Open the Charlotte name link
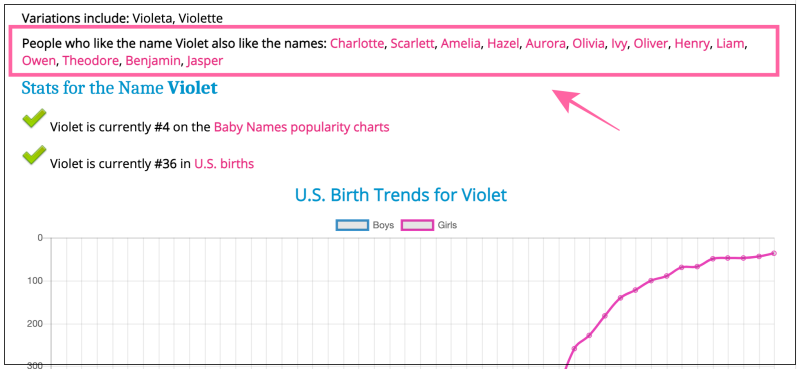 (357, 43)
